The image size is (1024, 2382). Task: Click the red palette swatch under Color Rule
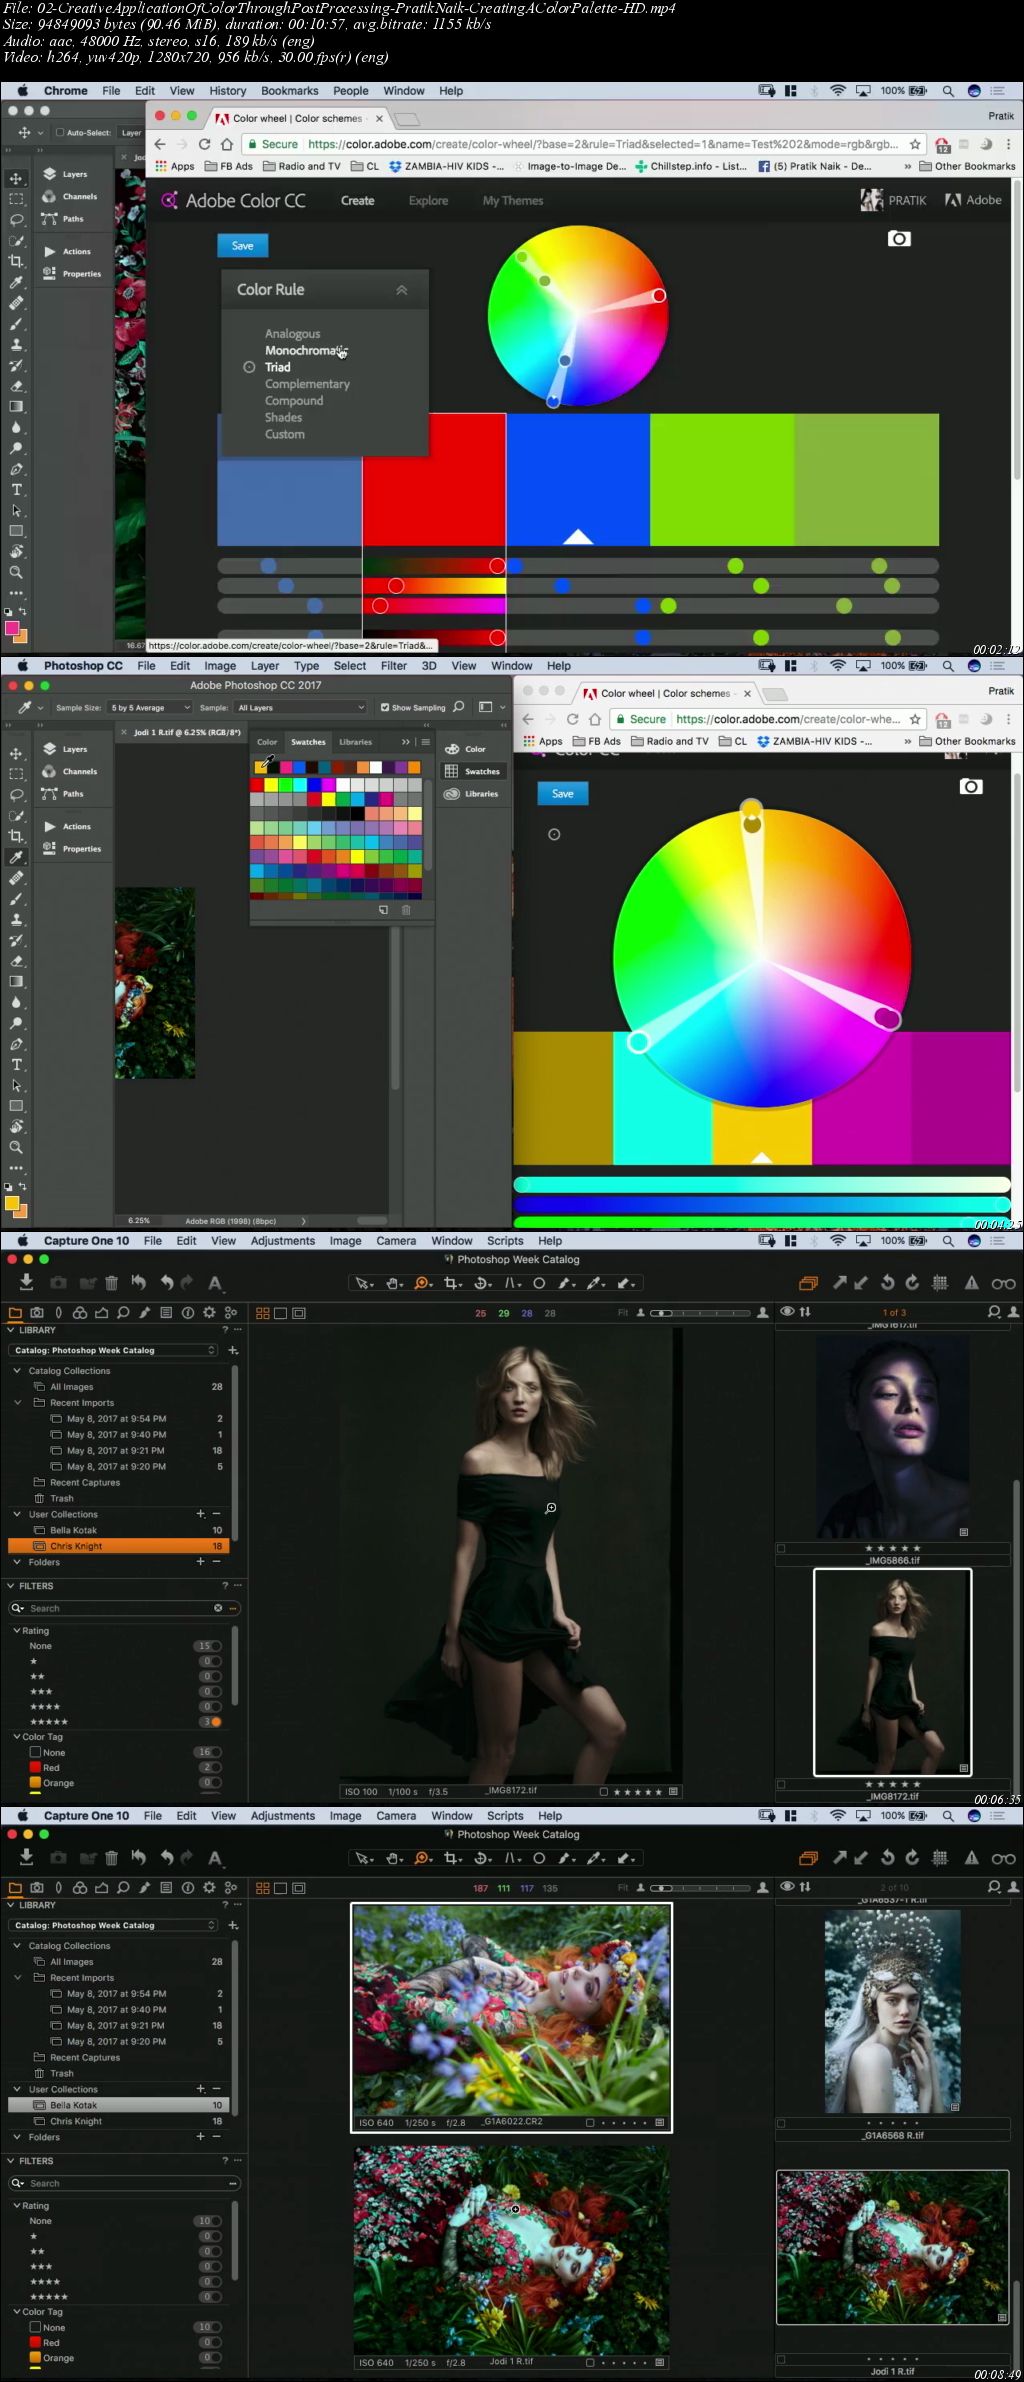434,480
